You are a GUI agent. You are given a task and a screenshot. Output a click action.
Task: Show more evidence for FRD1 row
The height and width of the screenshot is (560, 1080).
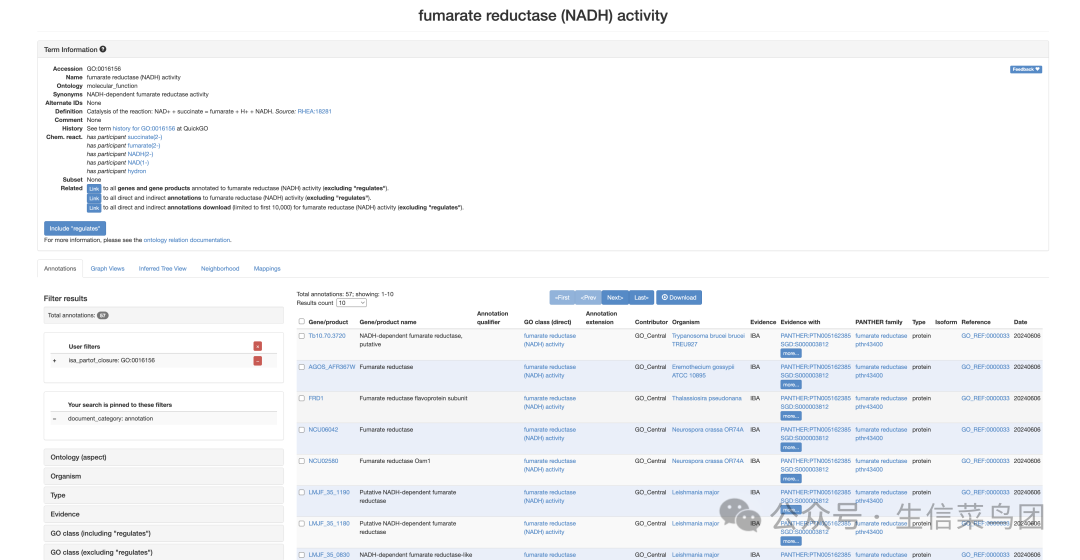pos(791,416)
